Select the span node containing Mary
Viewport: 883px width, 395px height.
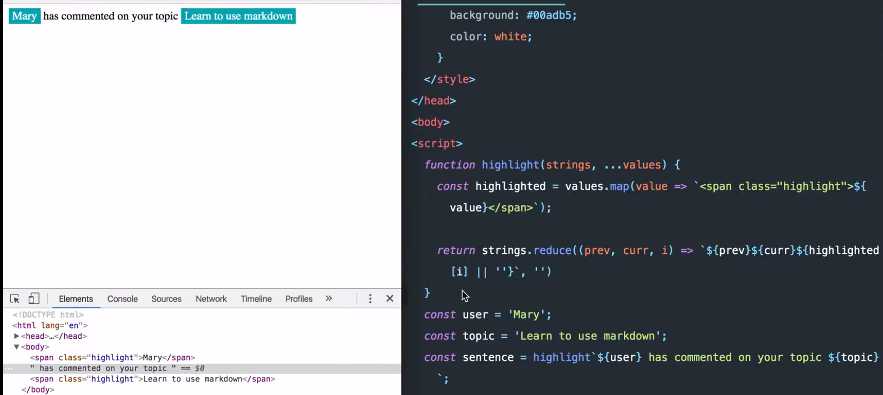[113, 357]
